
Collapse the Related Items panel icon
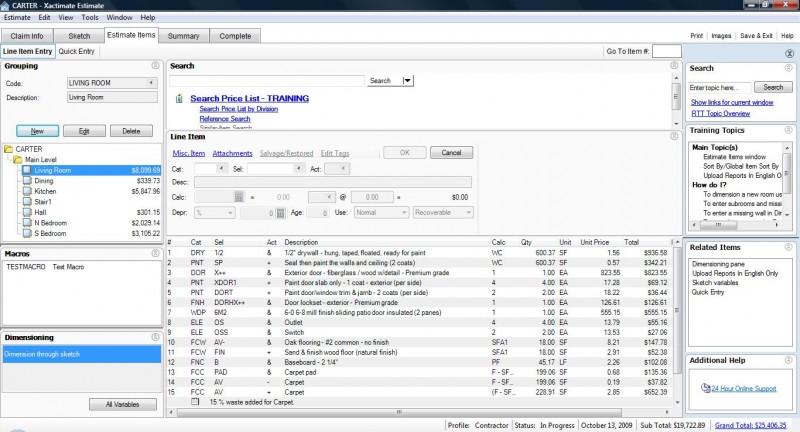tap(788, 247)
